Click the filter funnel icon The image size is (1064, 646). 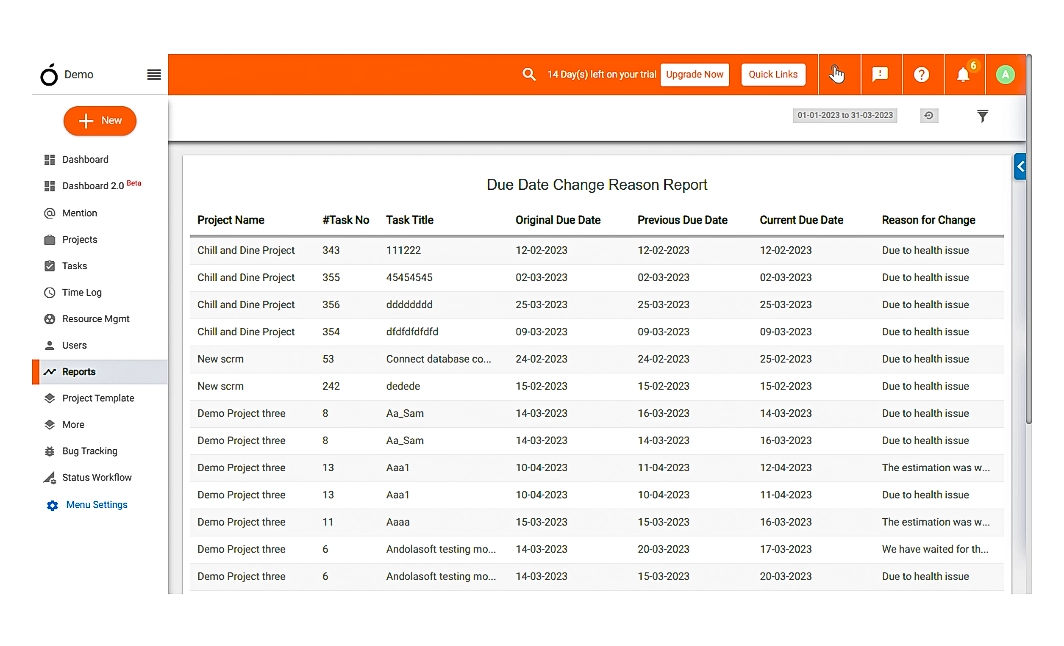pos(982,116)
